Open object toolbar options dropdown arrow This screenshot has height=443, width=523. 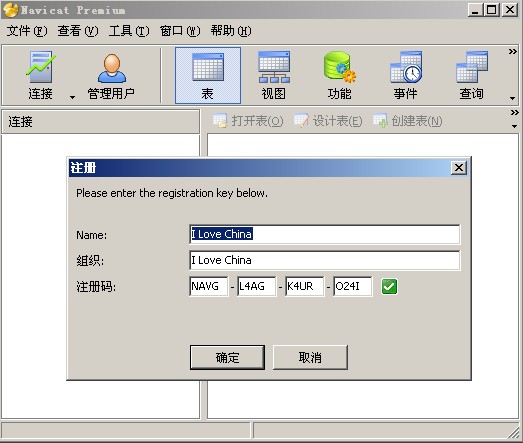[x=514, y=126]
